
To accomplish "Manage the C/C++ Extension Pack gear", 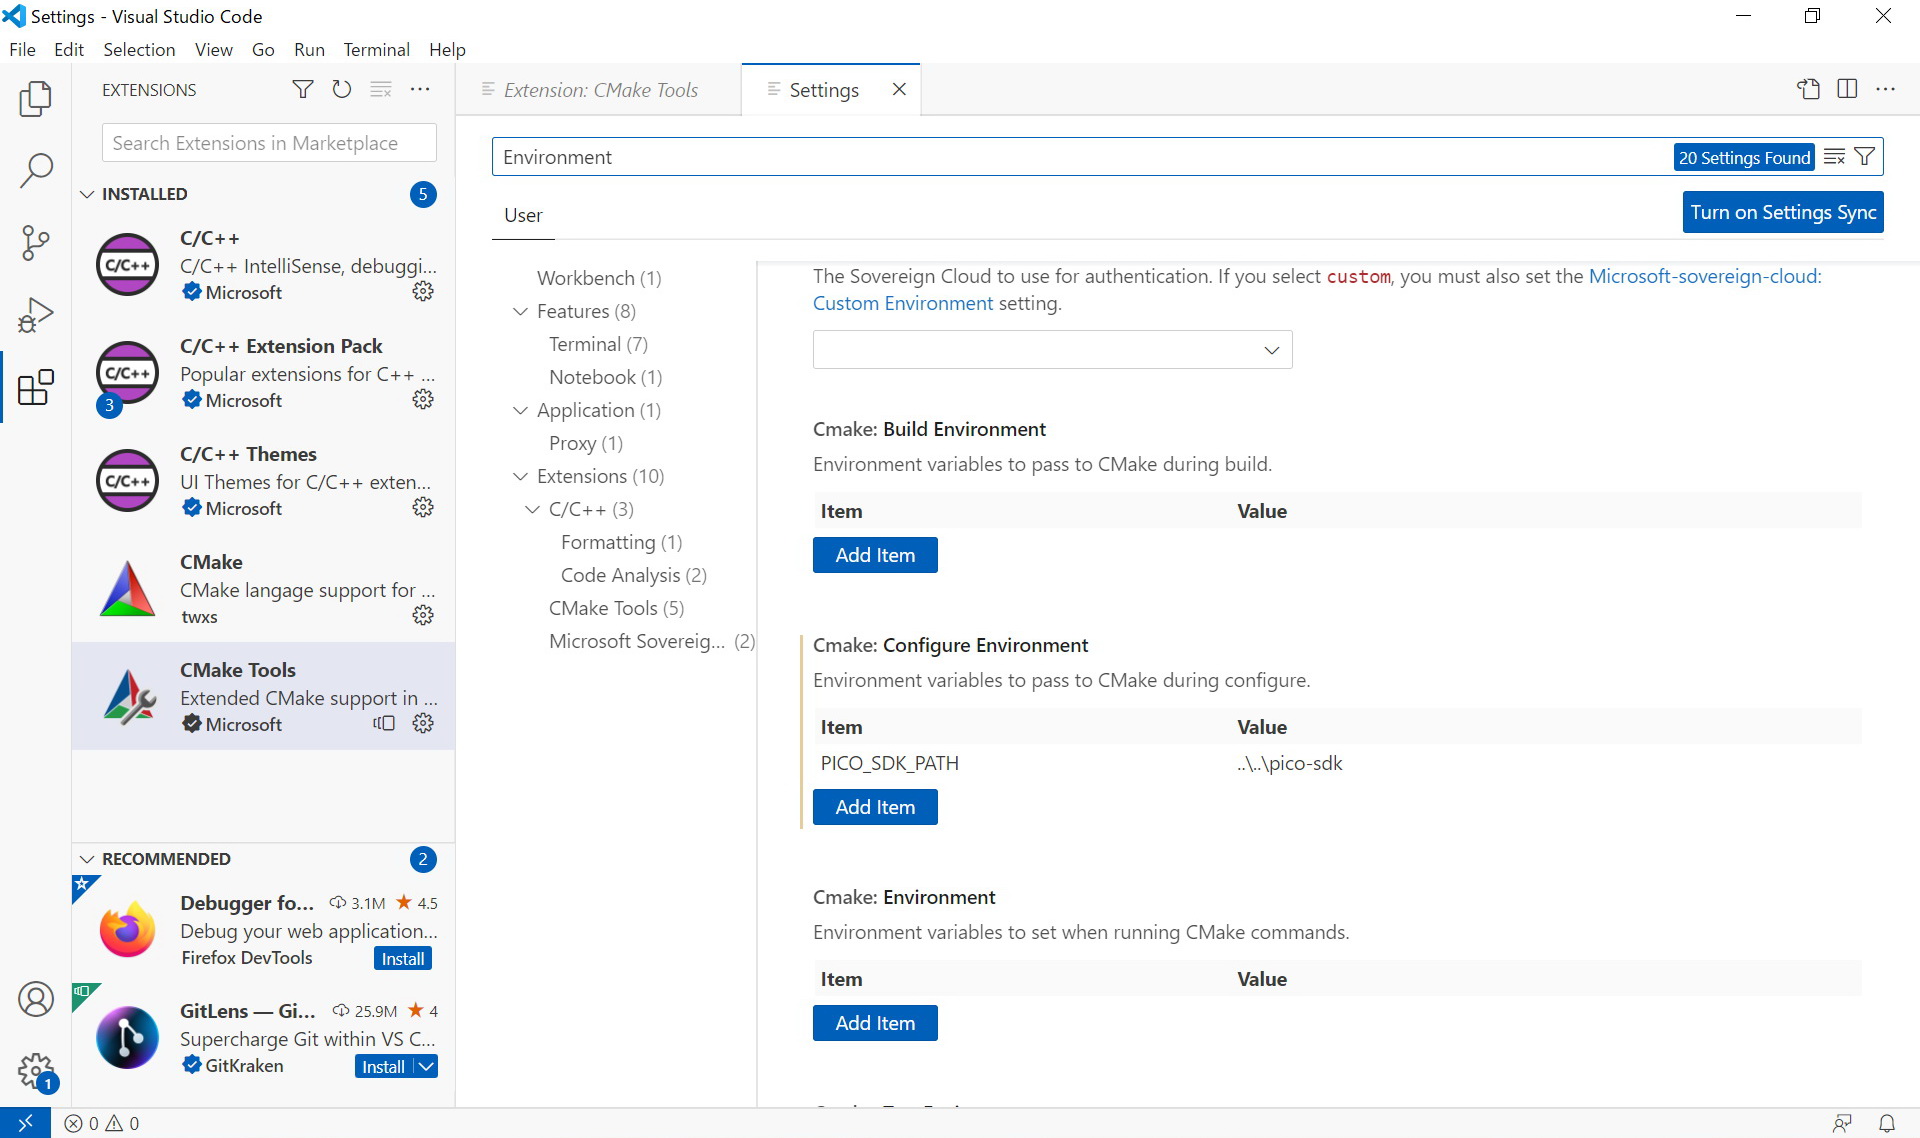I will [x=423, y=399].
